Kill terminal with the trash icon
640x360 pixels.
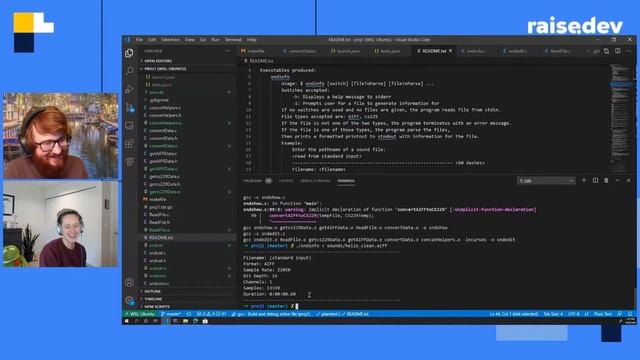click(x=606, y=180)
